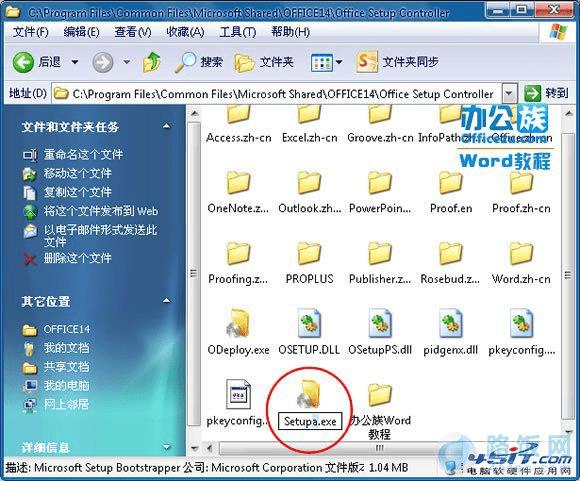Select the Proof.en folder
580x481 pixels.
(x=451, y=192)
